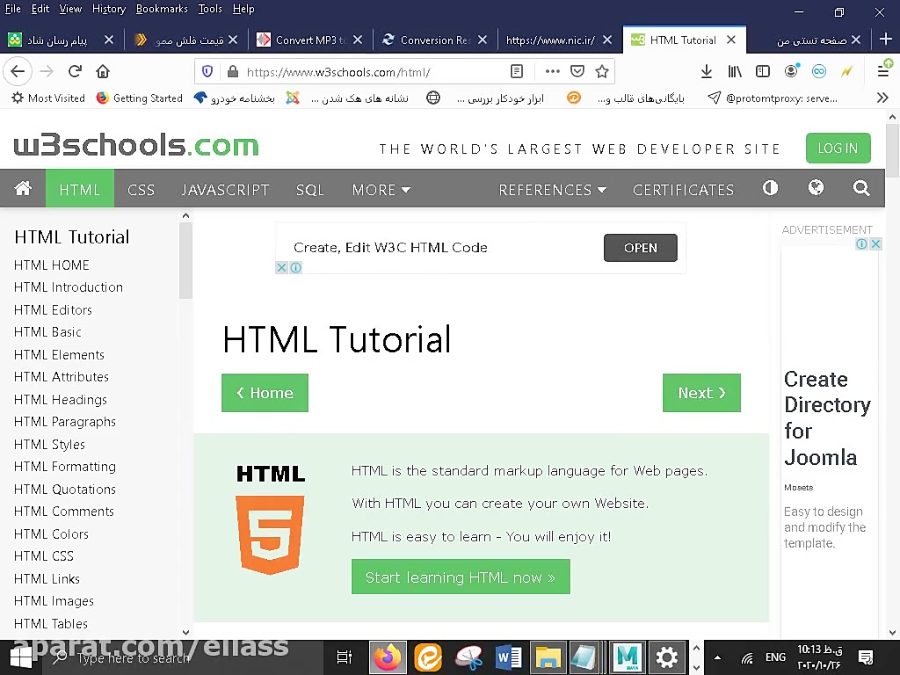The width and height of the screenshot is (900, 675).
Task: Open the translate/language globe icon
Action: point(817,189)
